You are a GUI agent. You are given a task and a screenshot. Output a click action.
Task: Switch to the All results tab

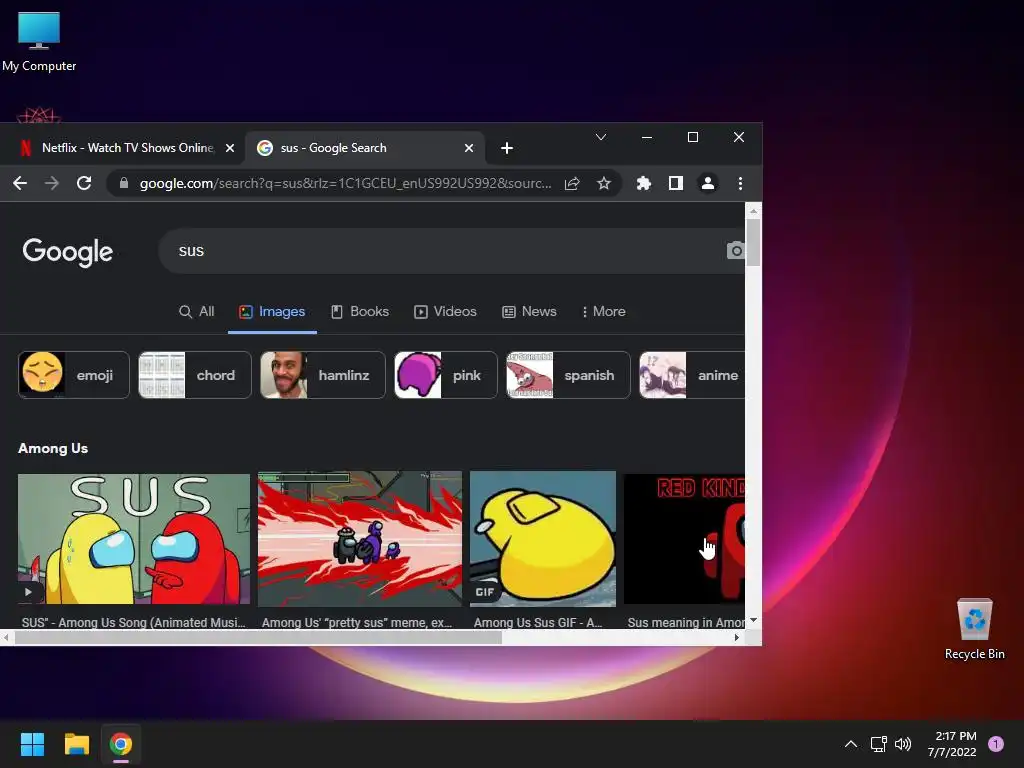click(197, 312)
